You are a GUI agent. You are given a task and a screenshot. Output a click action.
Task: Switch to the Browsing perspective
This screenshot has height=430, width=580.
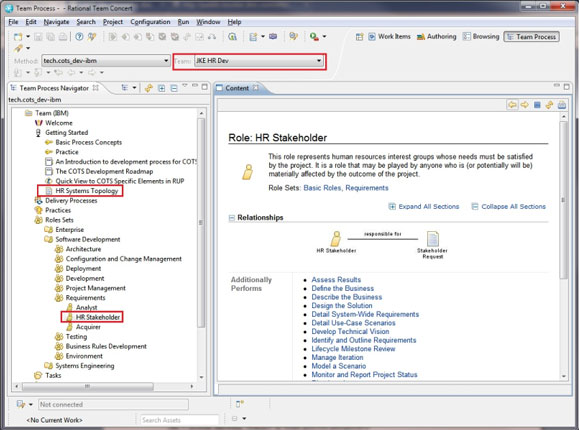pyautogui.click(x=481, y=37)
